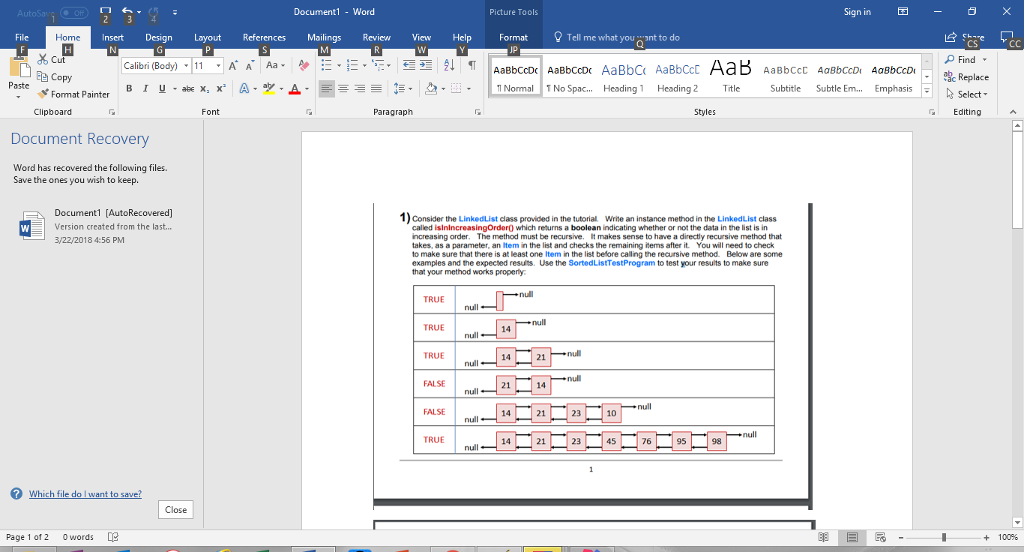
Task: Activate the Format Painter brush
Action: coord(43,94)
